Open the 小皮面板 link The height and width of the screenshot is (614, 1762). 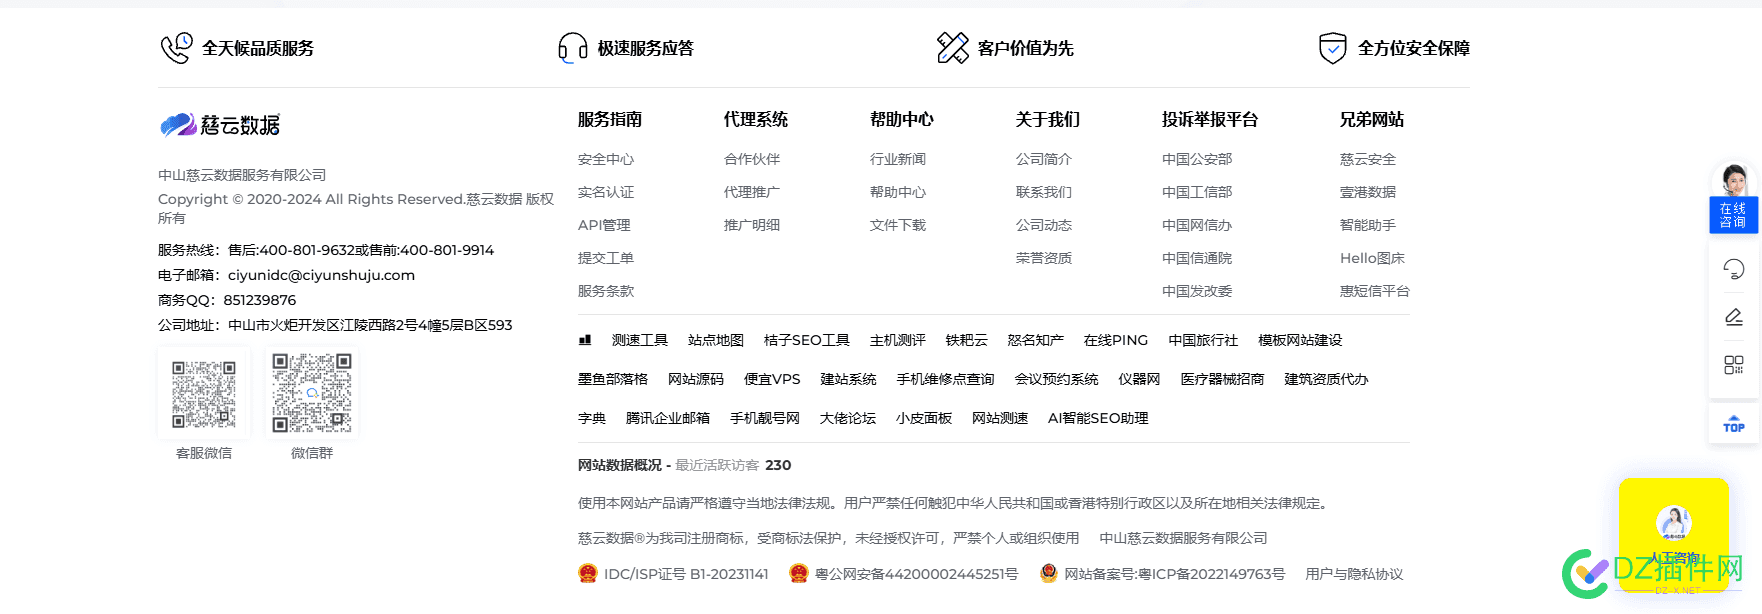click(x=924, y=418)
